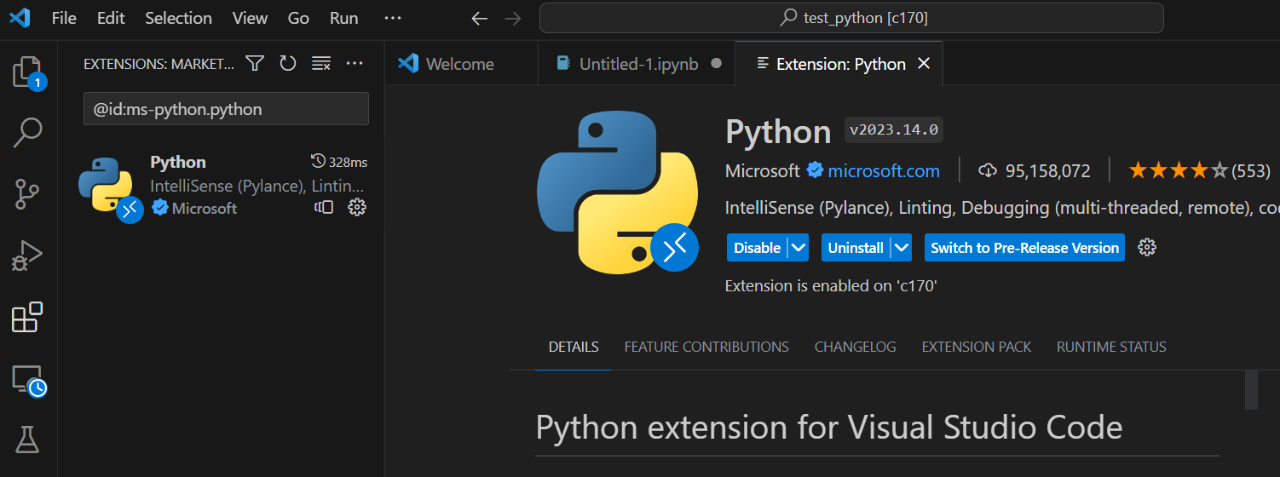1280x477 pixels.
Task: Click the command center search box
Action: pos(851,18)
